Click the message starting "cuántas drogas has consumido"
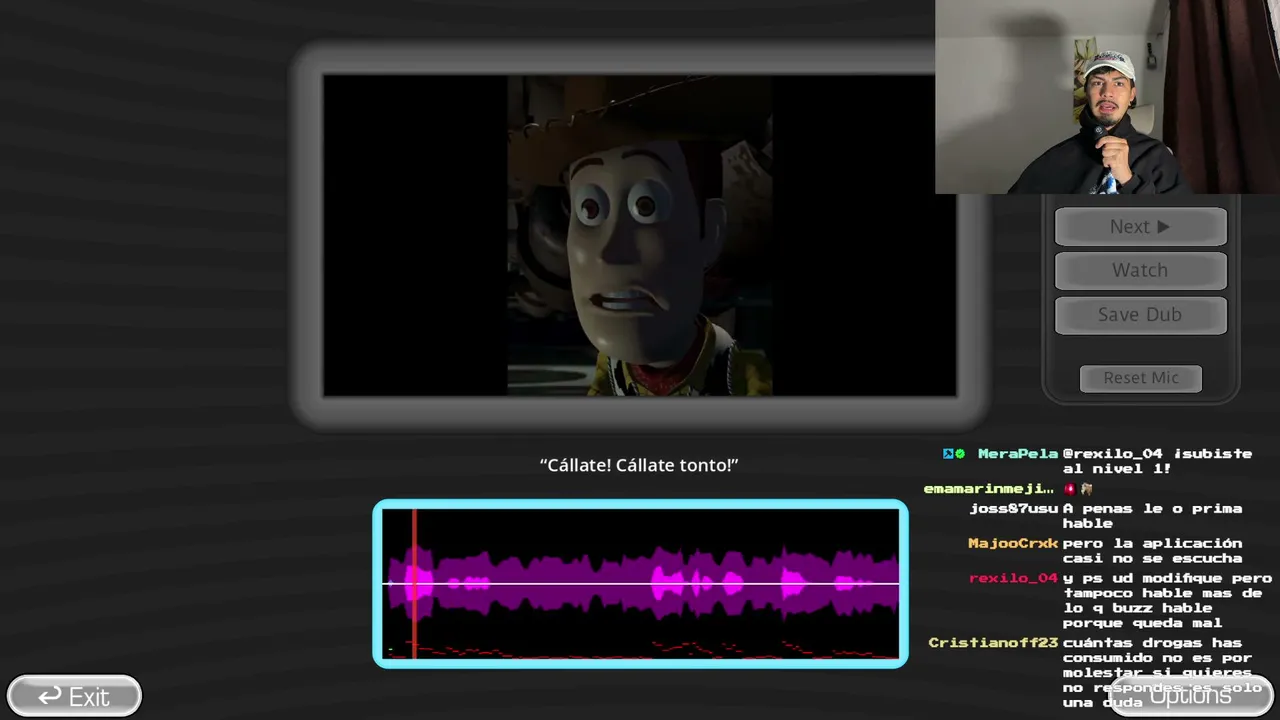Screen dimensions: 1280x720 1162,673
